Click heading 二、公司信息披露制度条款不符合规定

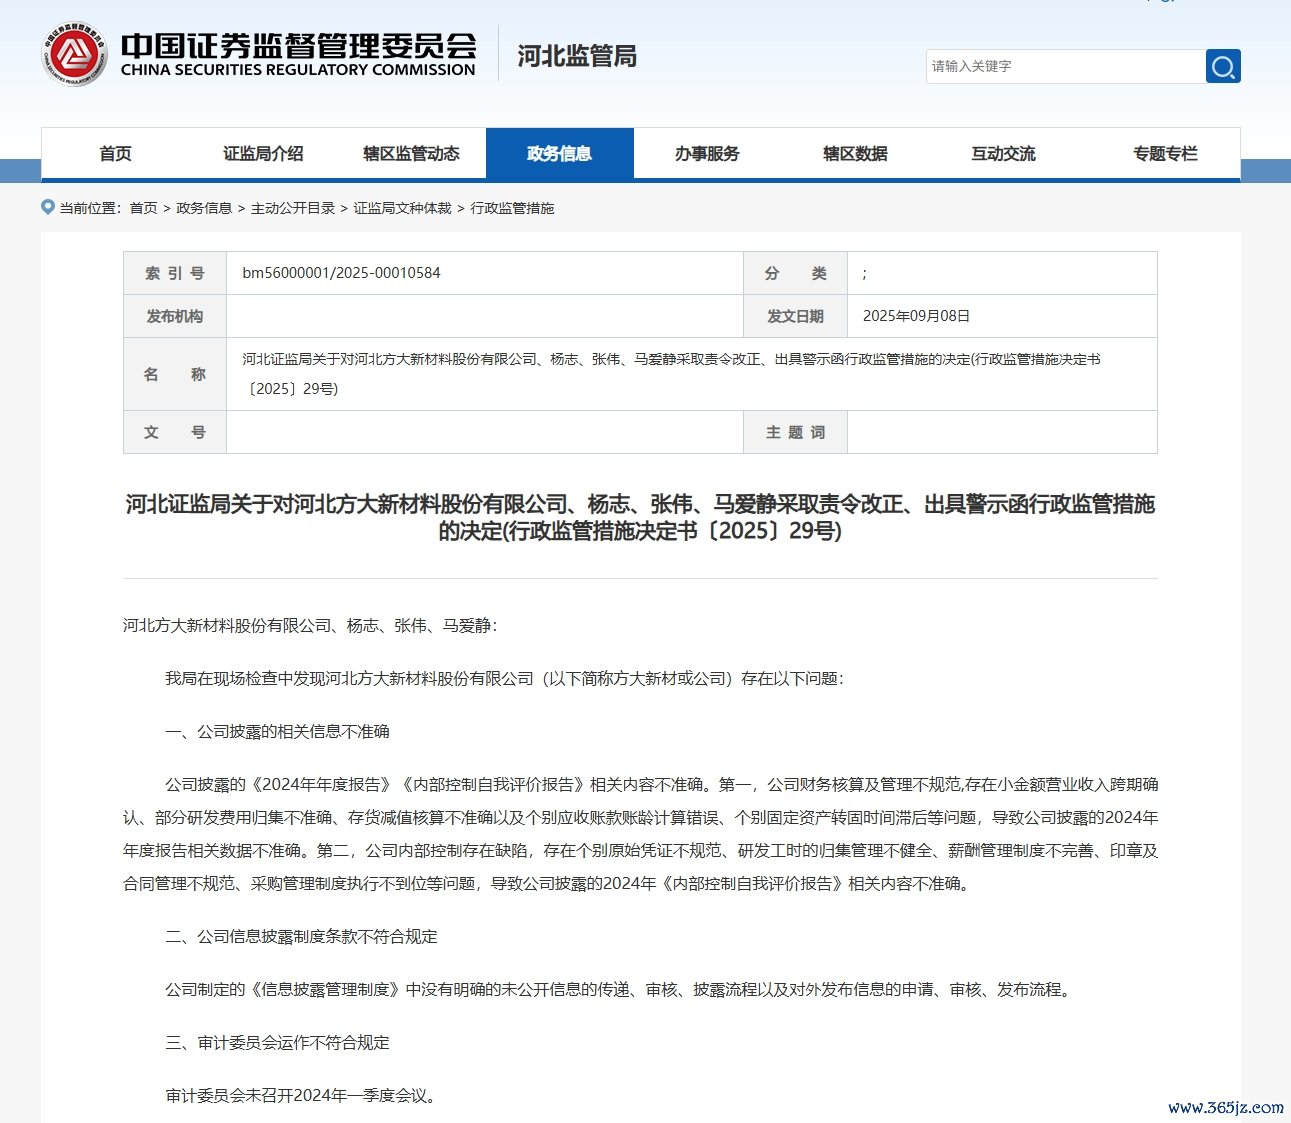coord(301,936)
